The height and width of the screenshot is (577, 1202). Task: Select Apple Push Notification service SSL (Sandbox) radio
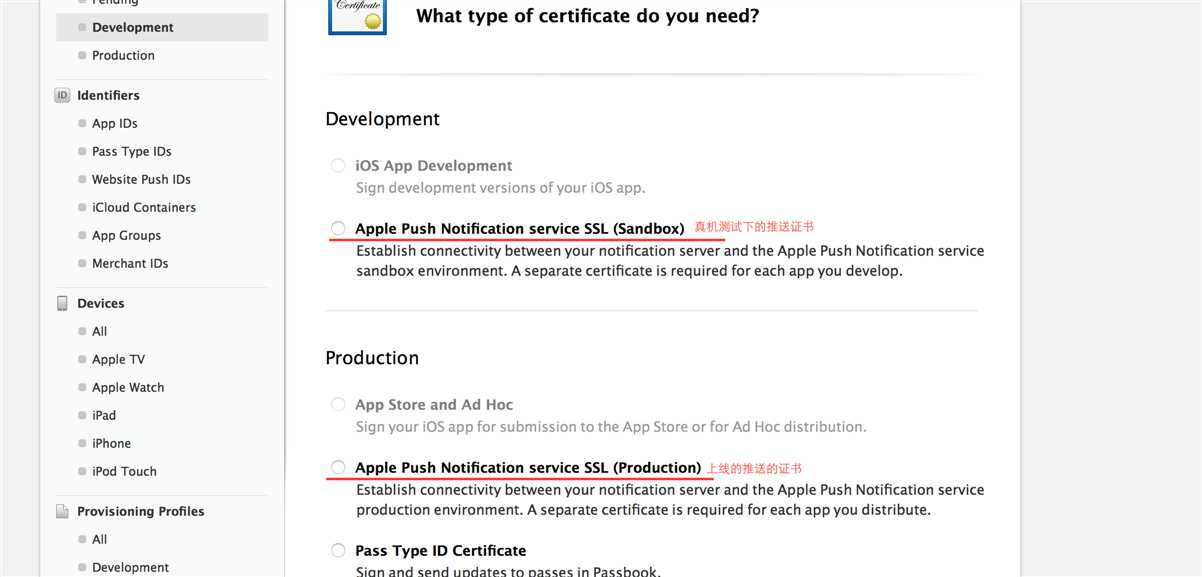click(x=338, y=229)
